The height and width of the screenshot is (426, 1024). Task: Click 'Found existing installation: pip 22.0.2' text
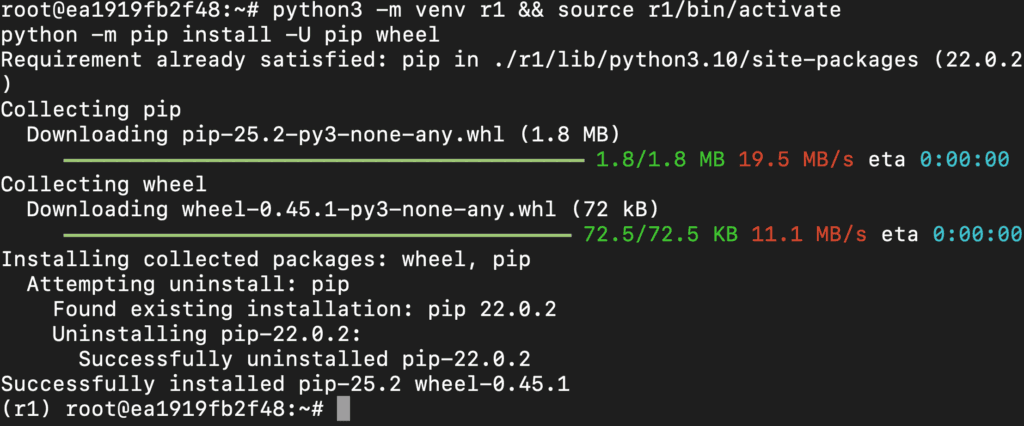[304, 310]
